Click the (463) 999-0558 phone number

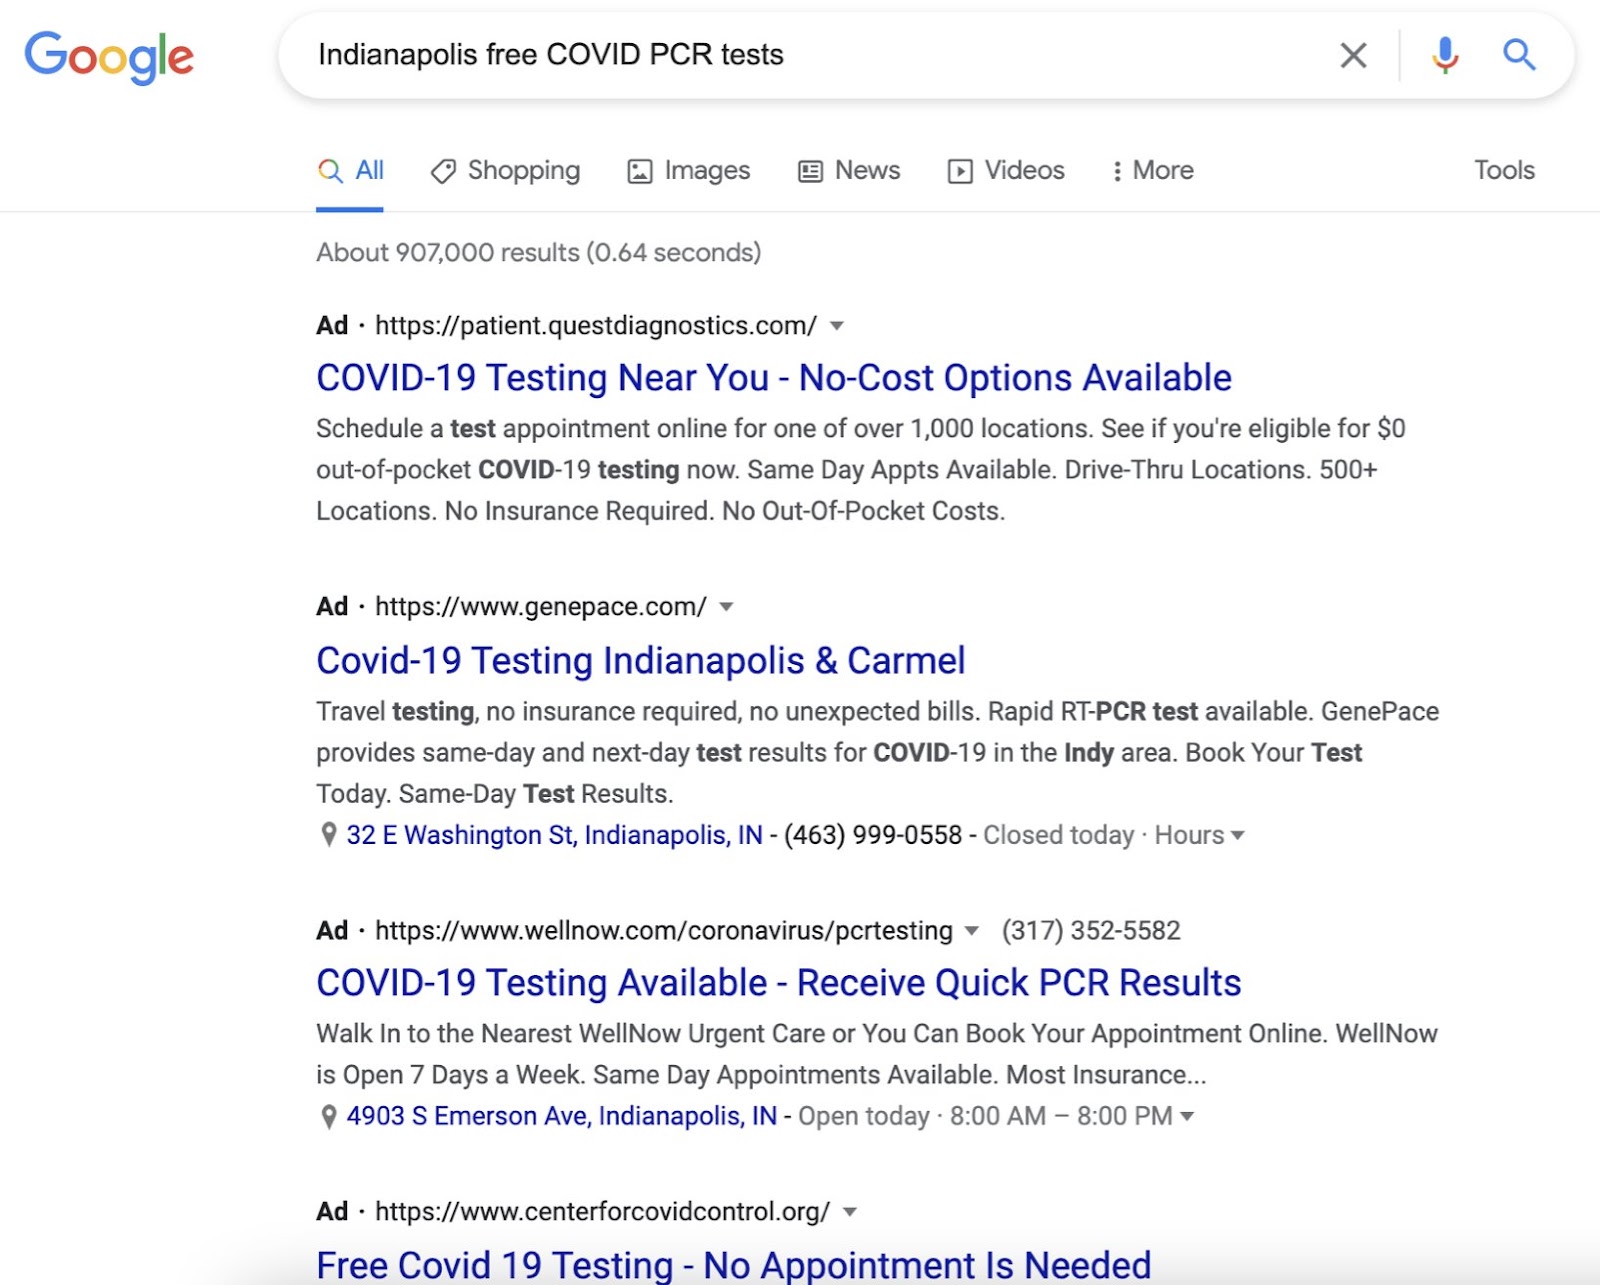[x=873, y=835]
